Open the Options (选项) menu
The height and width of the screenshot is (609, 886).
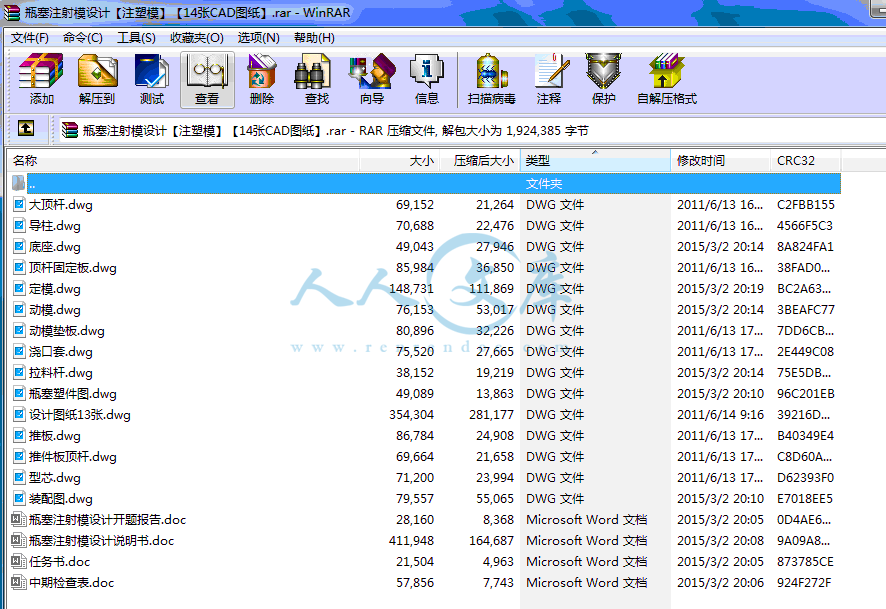258,38
